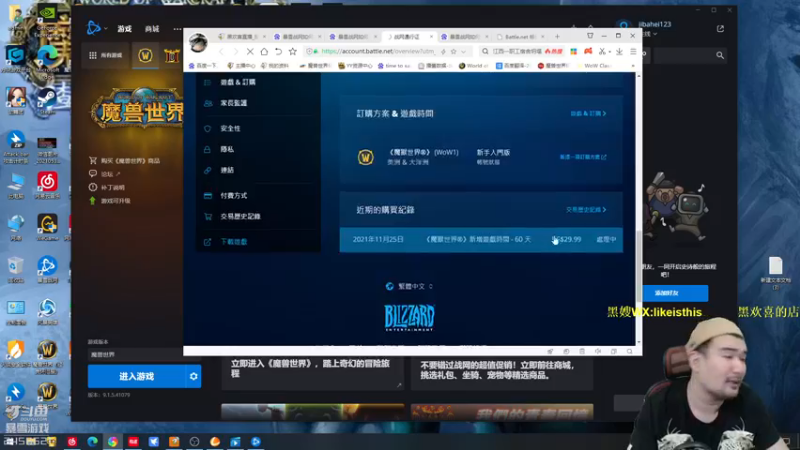Open game settings gear next to play
This screenshot has height=450, width=800.
(193, 377)
